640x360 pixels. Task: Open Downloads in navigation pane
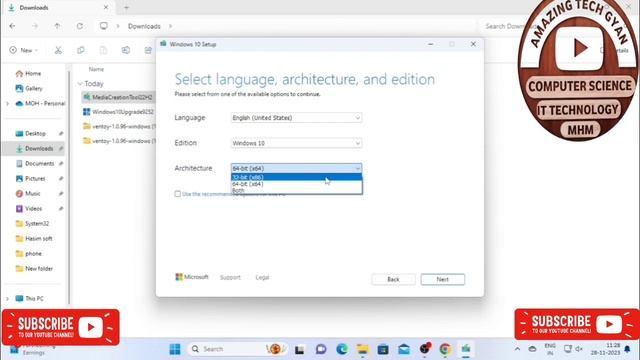(x=34, y=149)
